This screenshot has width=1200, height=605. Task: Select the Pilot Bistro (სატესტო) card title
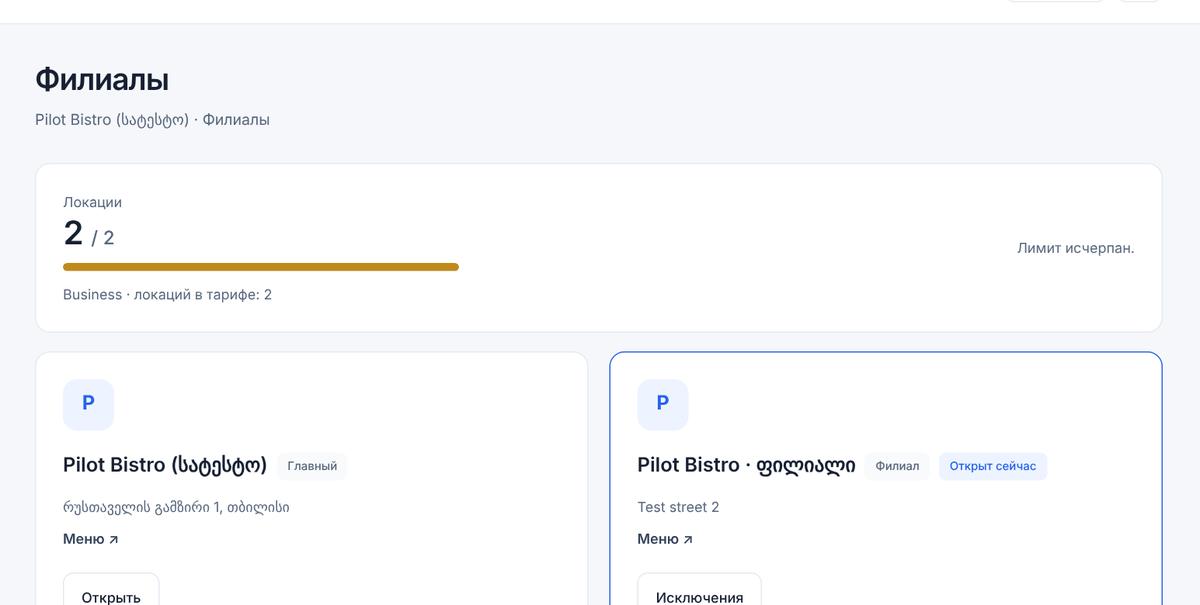(165, 465)
